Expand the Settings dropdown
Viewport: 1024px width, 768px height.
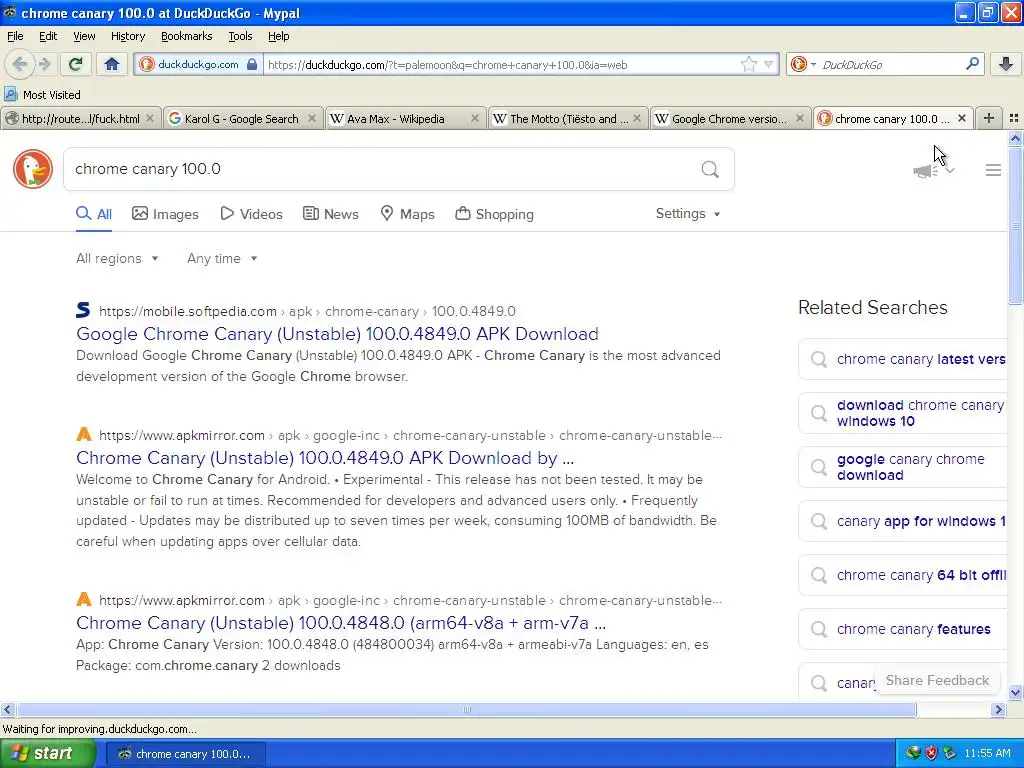(688, 214)
